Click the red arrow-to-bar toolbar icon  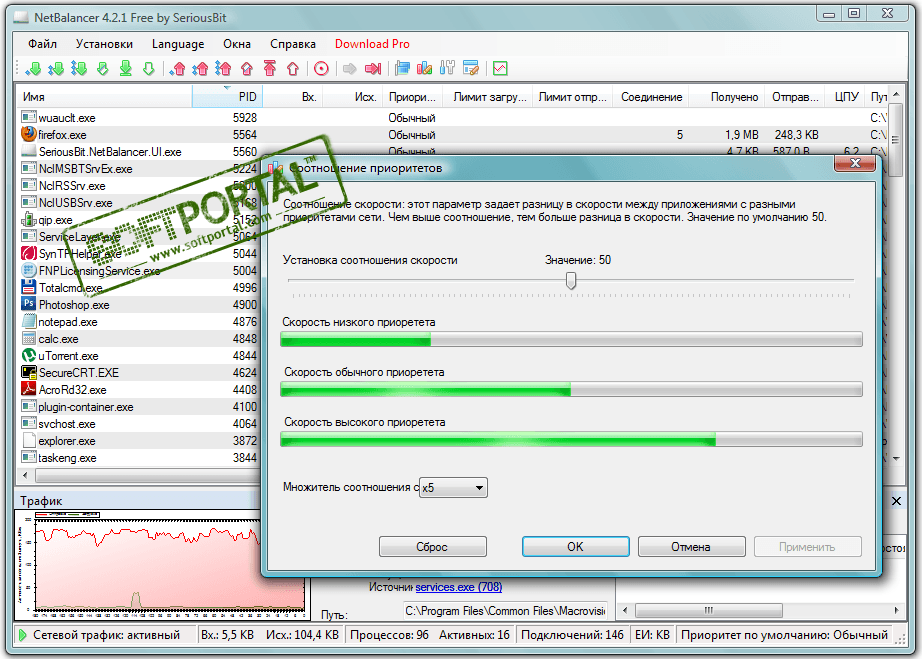coord(373,69)
